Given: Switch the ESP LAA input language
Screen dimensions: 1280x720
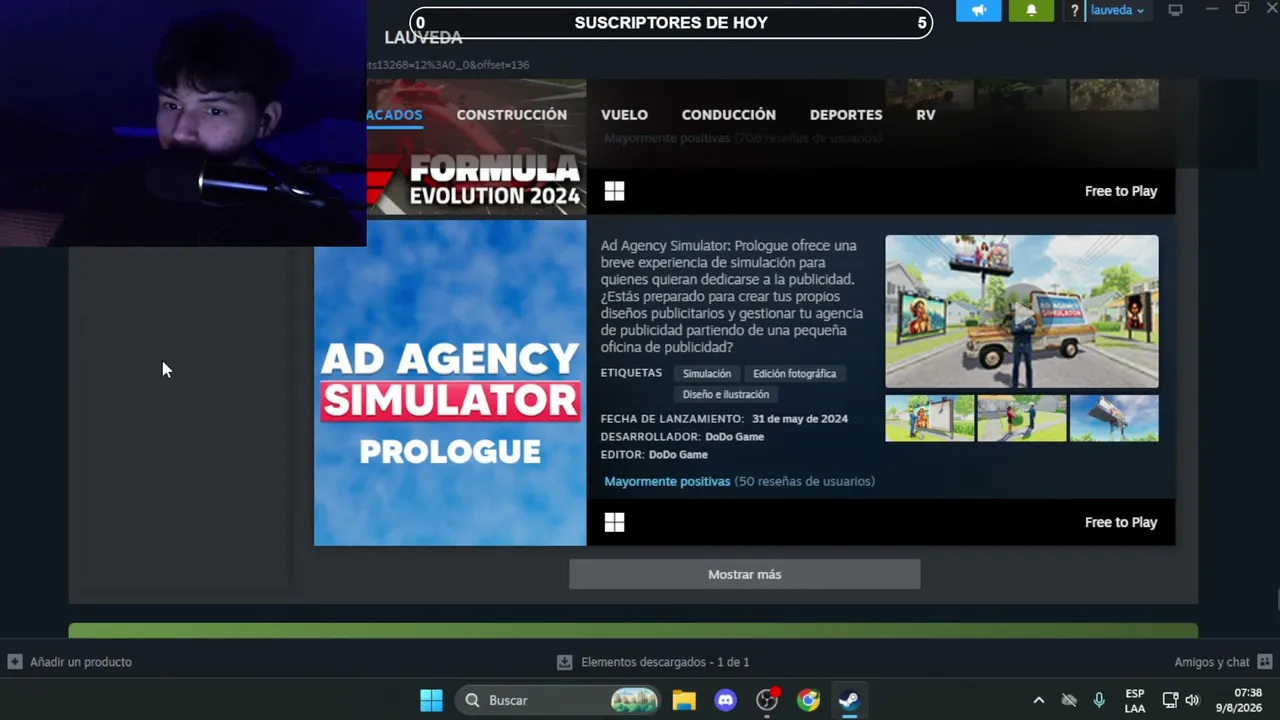Looking at the screenshot, I should (1135, 700).
